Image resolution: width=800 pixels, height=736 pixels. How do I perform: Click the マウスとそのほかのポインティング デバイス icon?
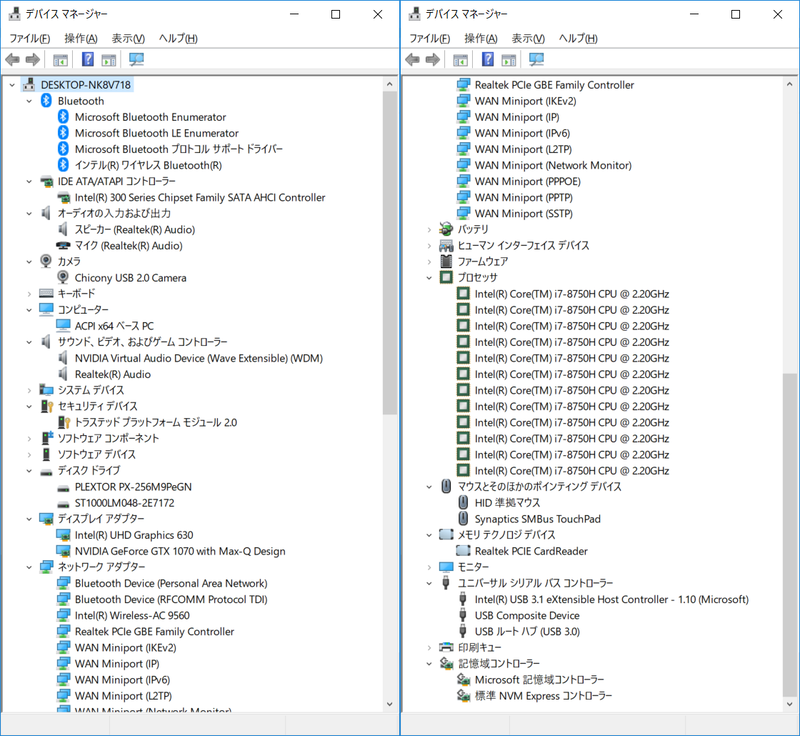[x=446, y=486]
